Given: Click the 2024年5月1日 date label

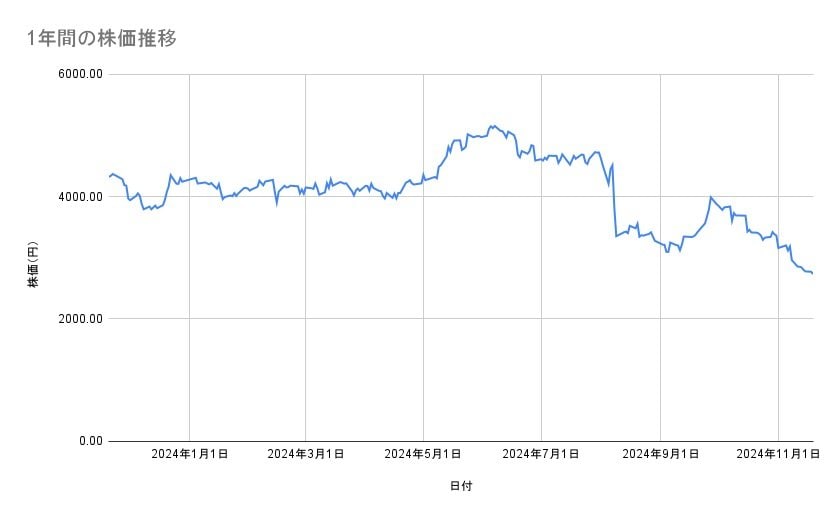Looking at the screenshot, I should coord(423,454).
